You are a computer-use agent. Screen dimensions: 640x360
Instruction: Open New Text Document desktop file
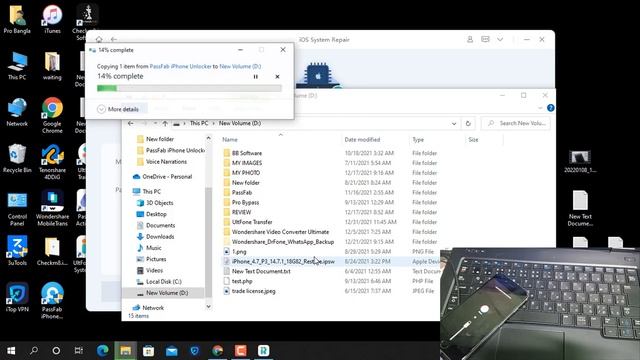[x=580, y=208]
